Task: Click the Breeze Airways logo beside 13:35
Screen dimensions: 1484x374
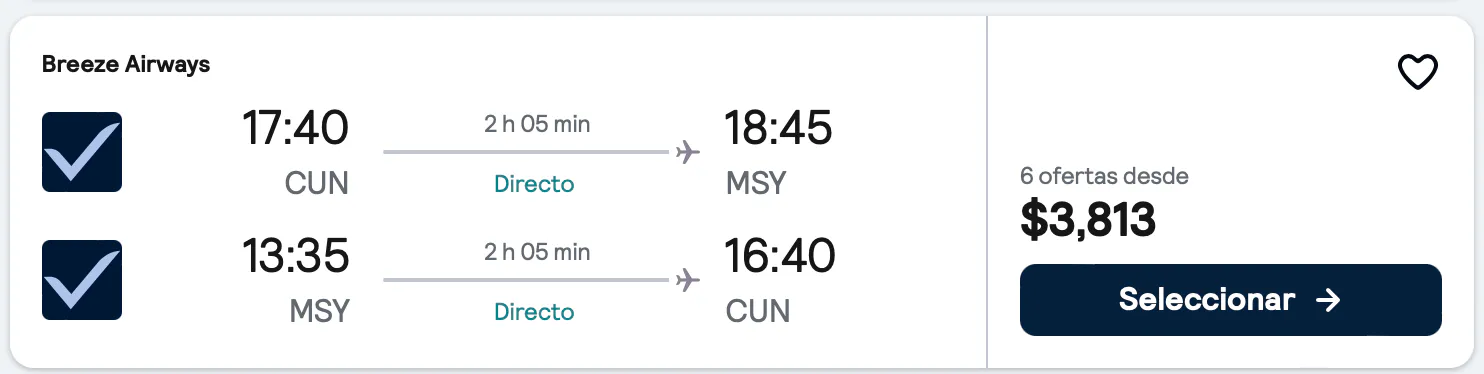Action: point(82,280)
